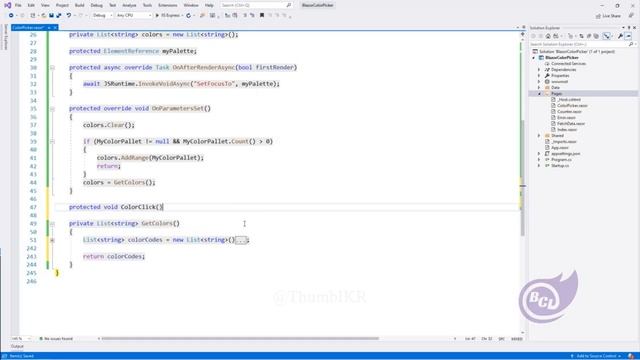This screenshot has height=360, width=640.
Task: Click the Solution Explorer Collapse All icon
Action: click(x=589, y=36)
